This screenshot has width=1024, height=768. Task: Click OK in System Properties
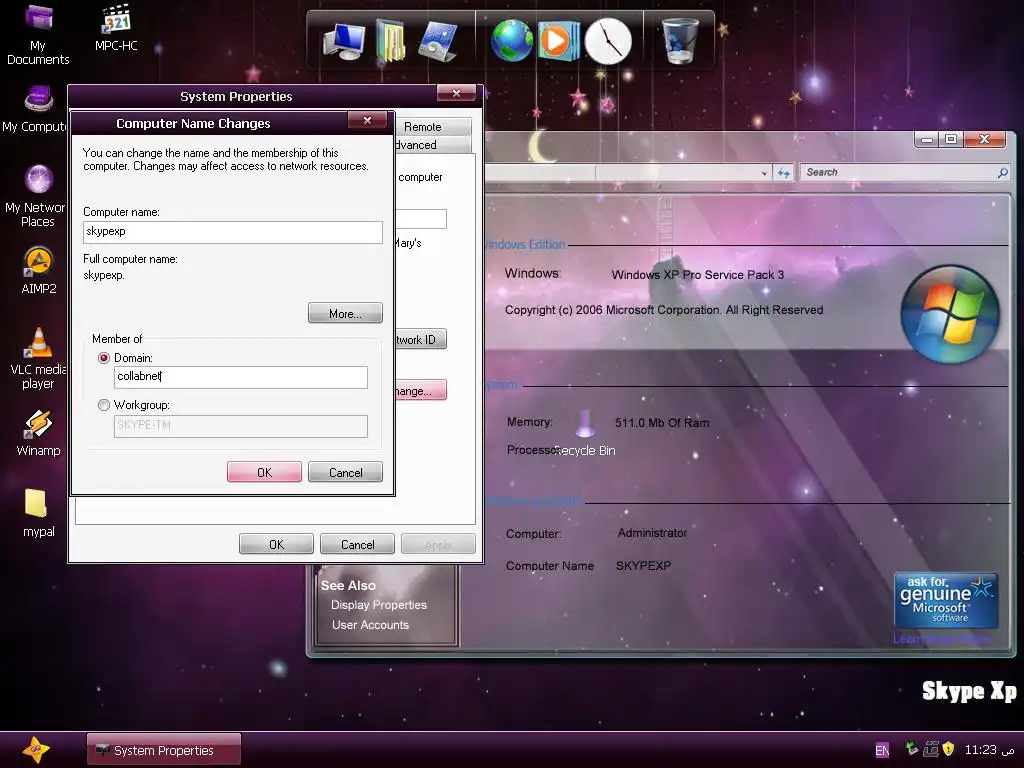pos(276,544)
